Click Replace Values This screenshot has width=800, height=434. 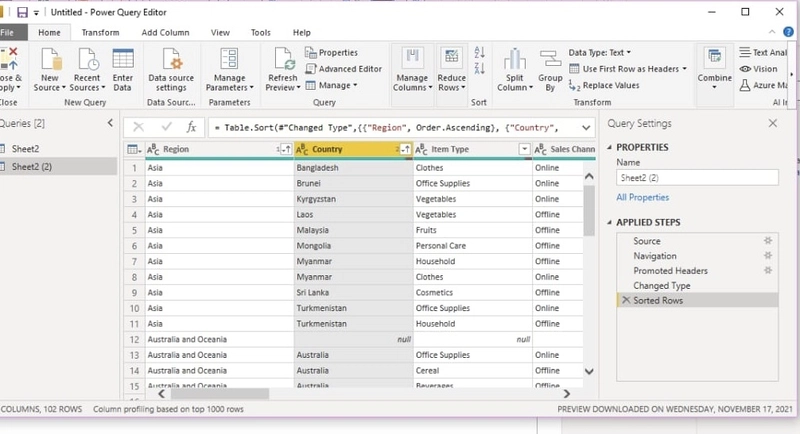[x=604, y=85]
